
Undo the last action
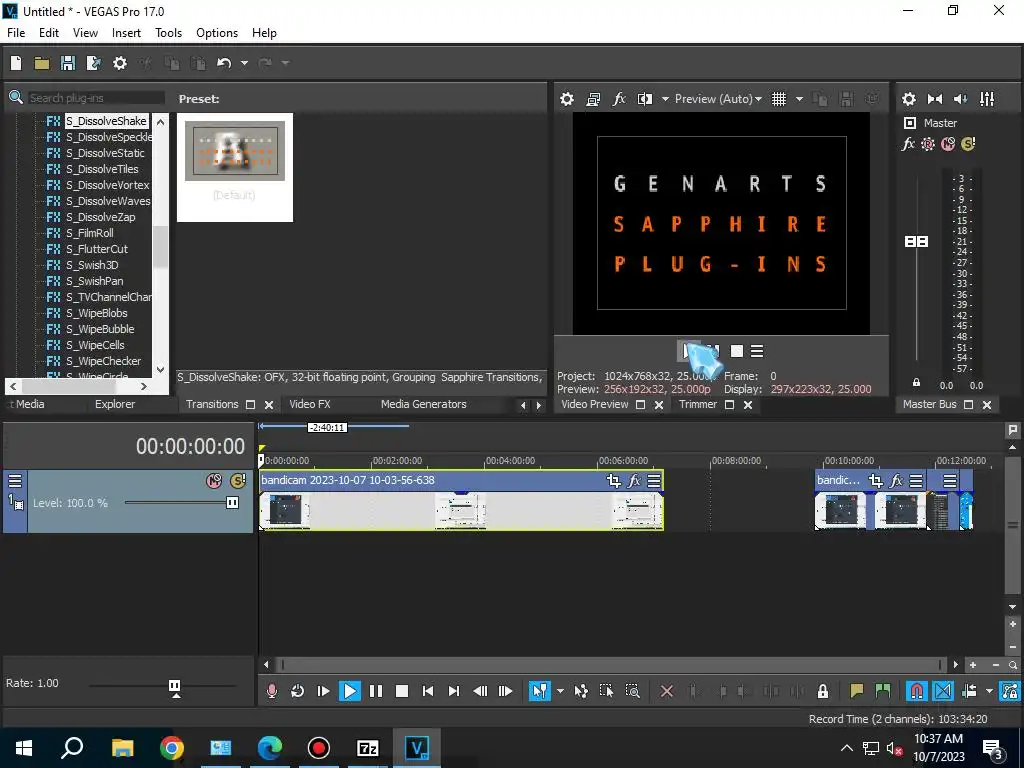[x=224, y=63]
